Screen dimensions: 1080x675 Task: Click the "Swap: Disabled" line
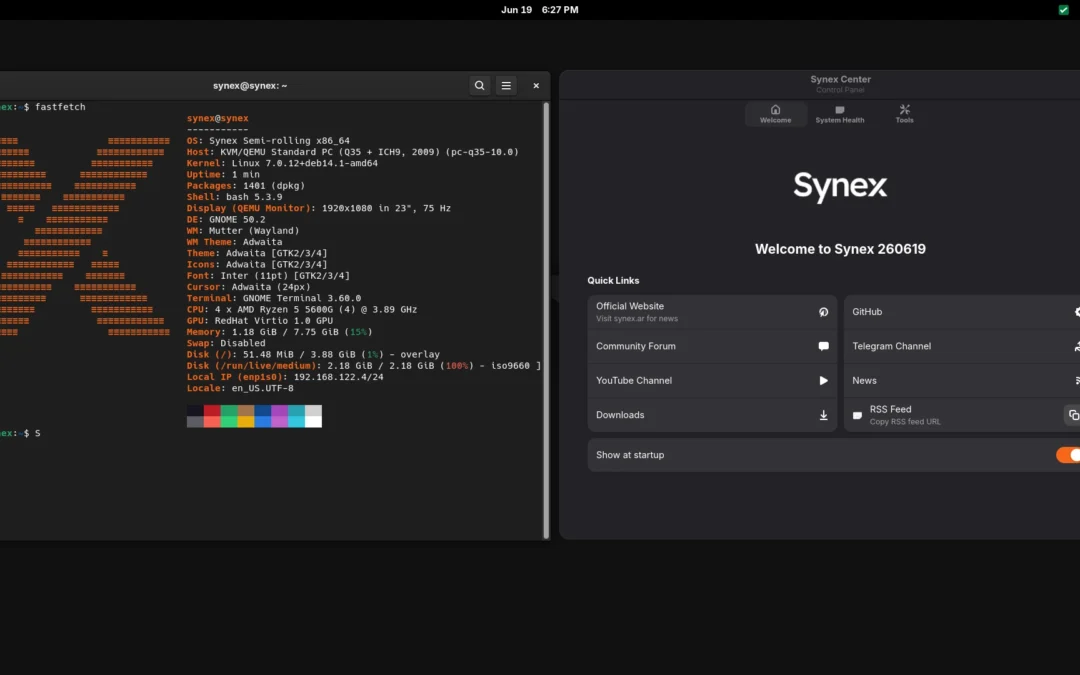(x=226, y=343)
